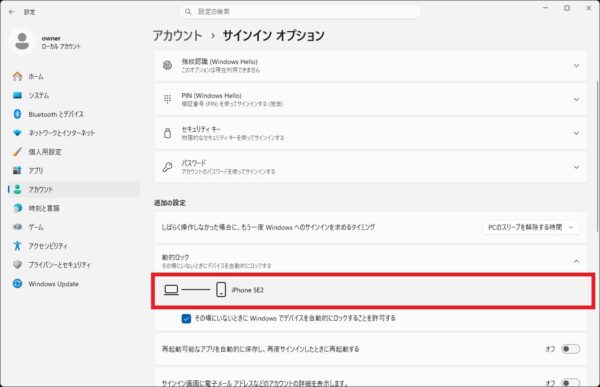Screen dimensions: 600x387
Task: Go to 個人用設定 in sidebar
Action: (x=74, y=152)
